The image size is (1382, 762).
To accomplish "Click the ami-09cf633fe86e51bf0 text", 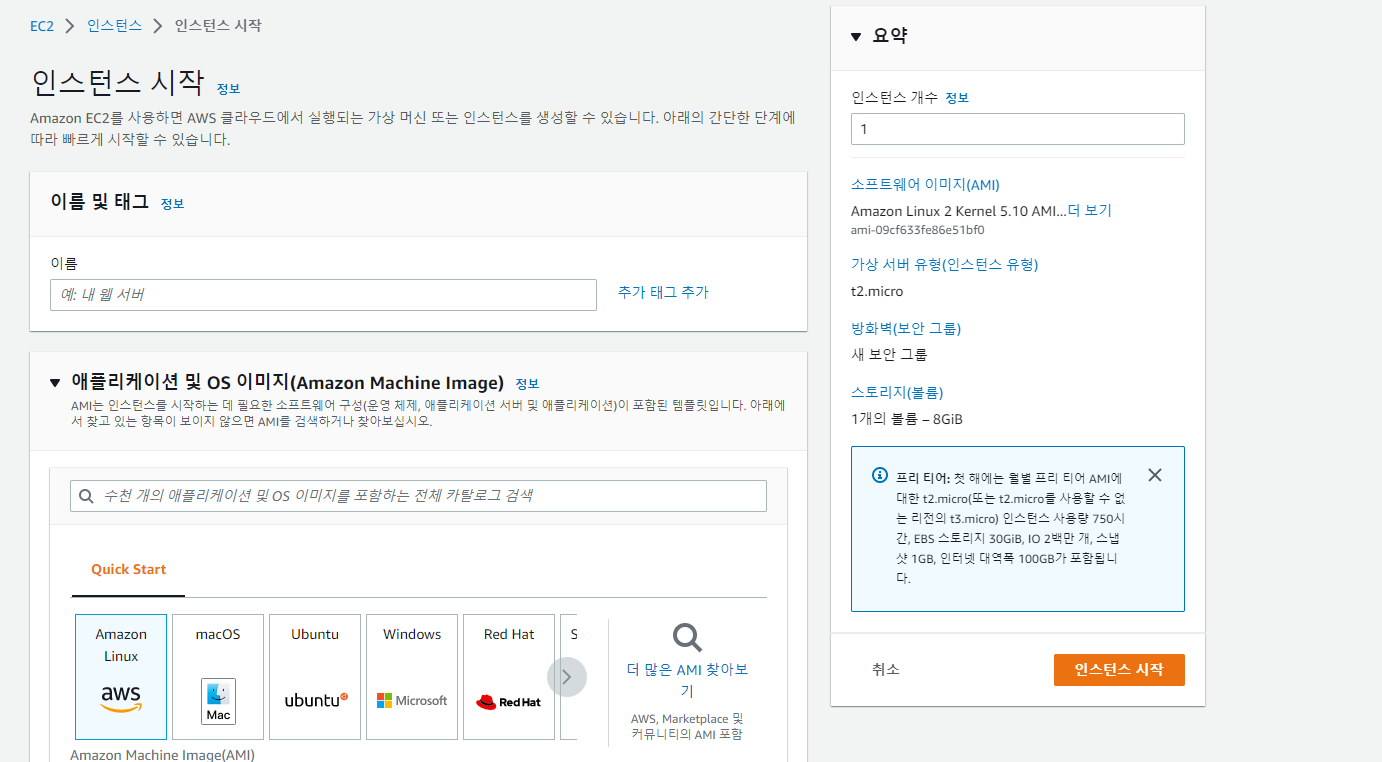I will click(x=917, y=230).
